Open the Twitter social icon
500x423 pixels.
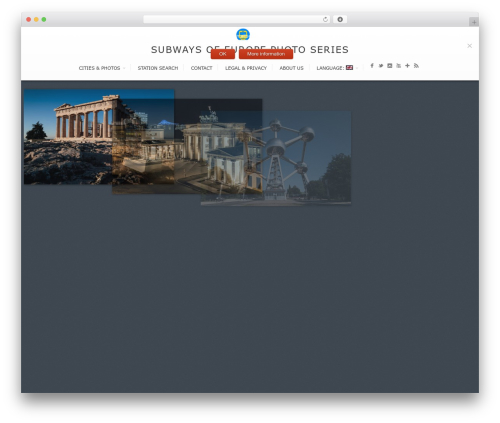point(381,66)
